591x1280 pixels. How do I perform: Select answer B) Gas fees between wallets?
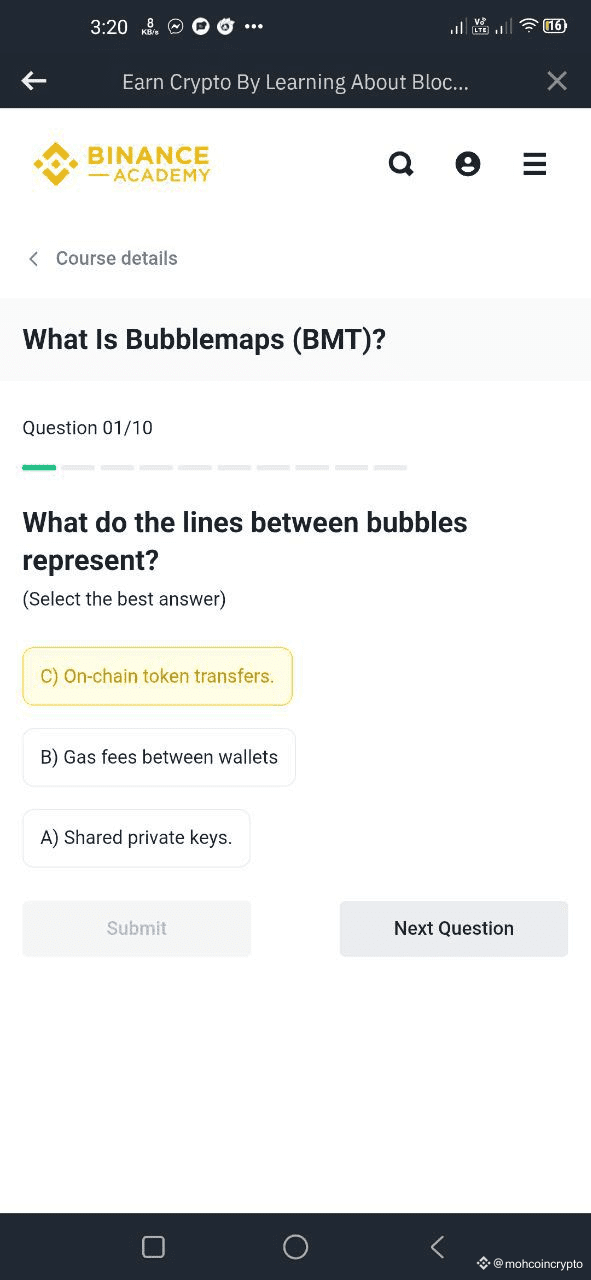point(159,757)
